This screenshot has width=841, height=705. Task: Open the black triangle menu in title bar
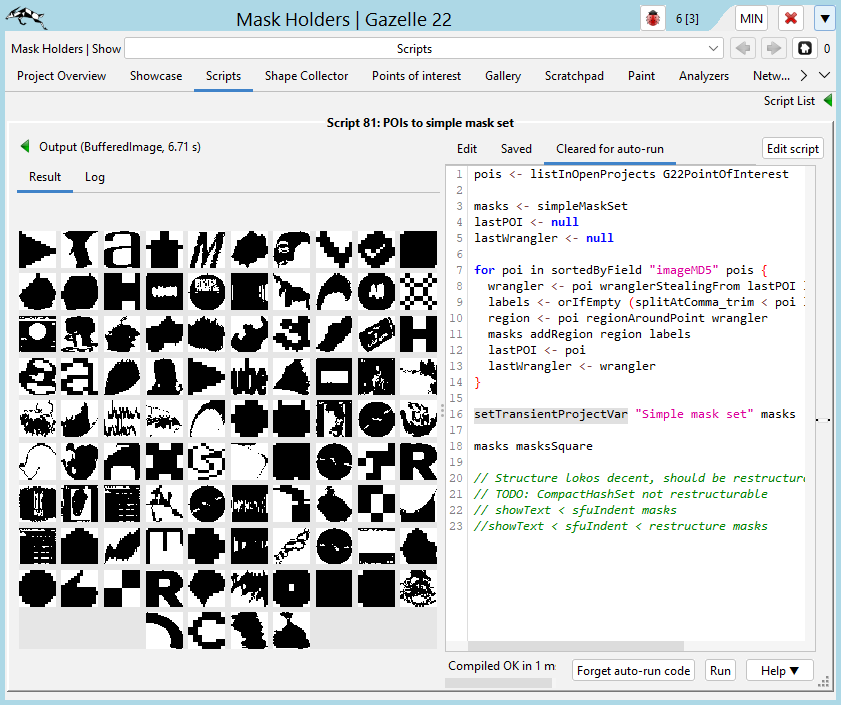tap(824, 19)
